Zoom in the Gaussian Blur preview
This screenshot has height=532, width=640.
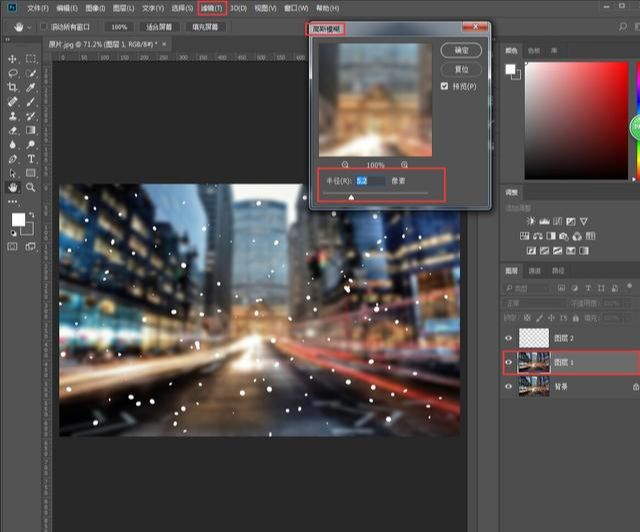point(404,165)
